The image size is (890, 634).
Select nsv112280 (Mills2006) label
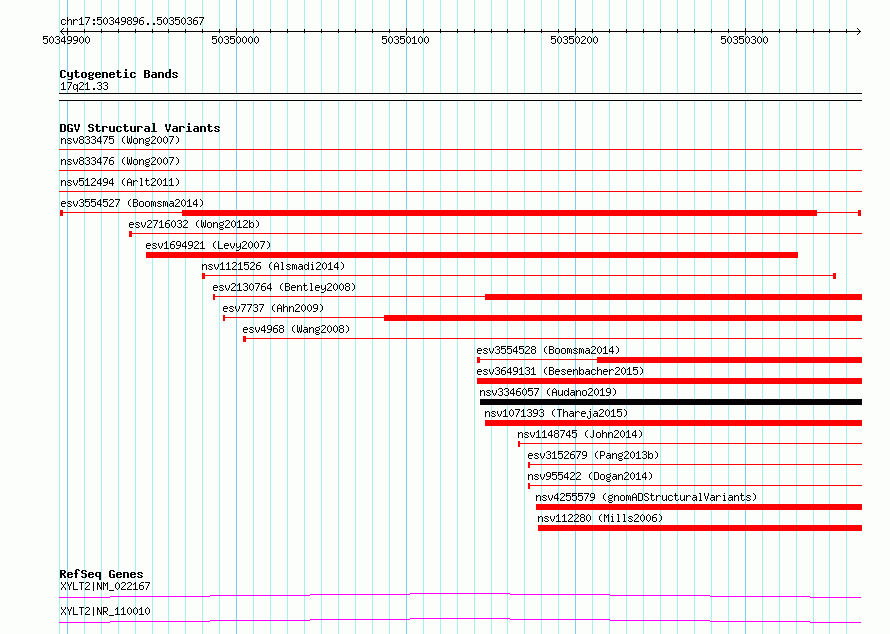point(600,518)
